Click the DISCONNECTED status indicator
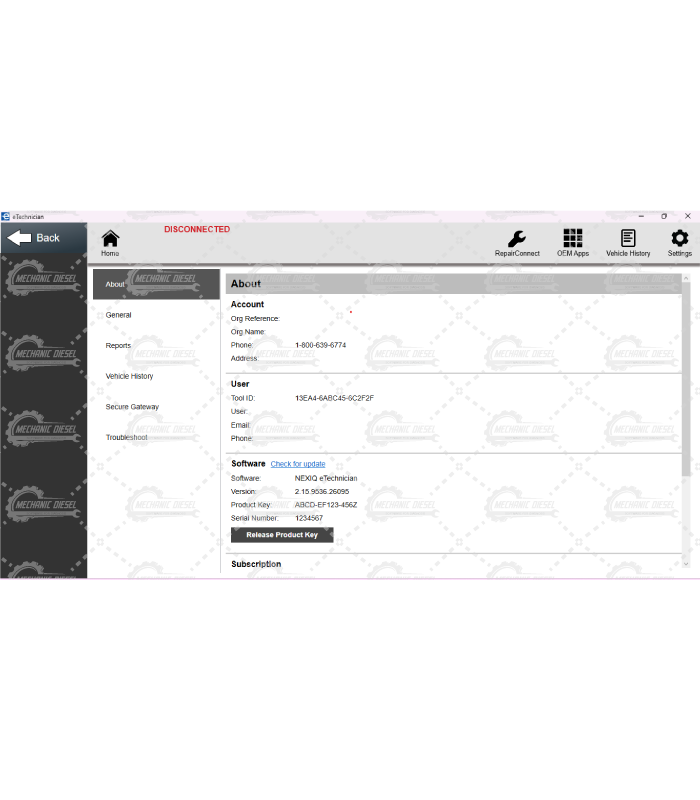This screenshot has height=800, width=700. [x=197, y=229]
